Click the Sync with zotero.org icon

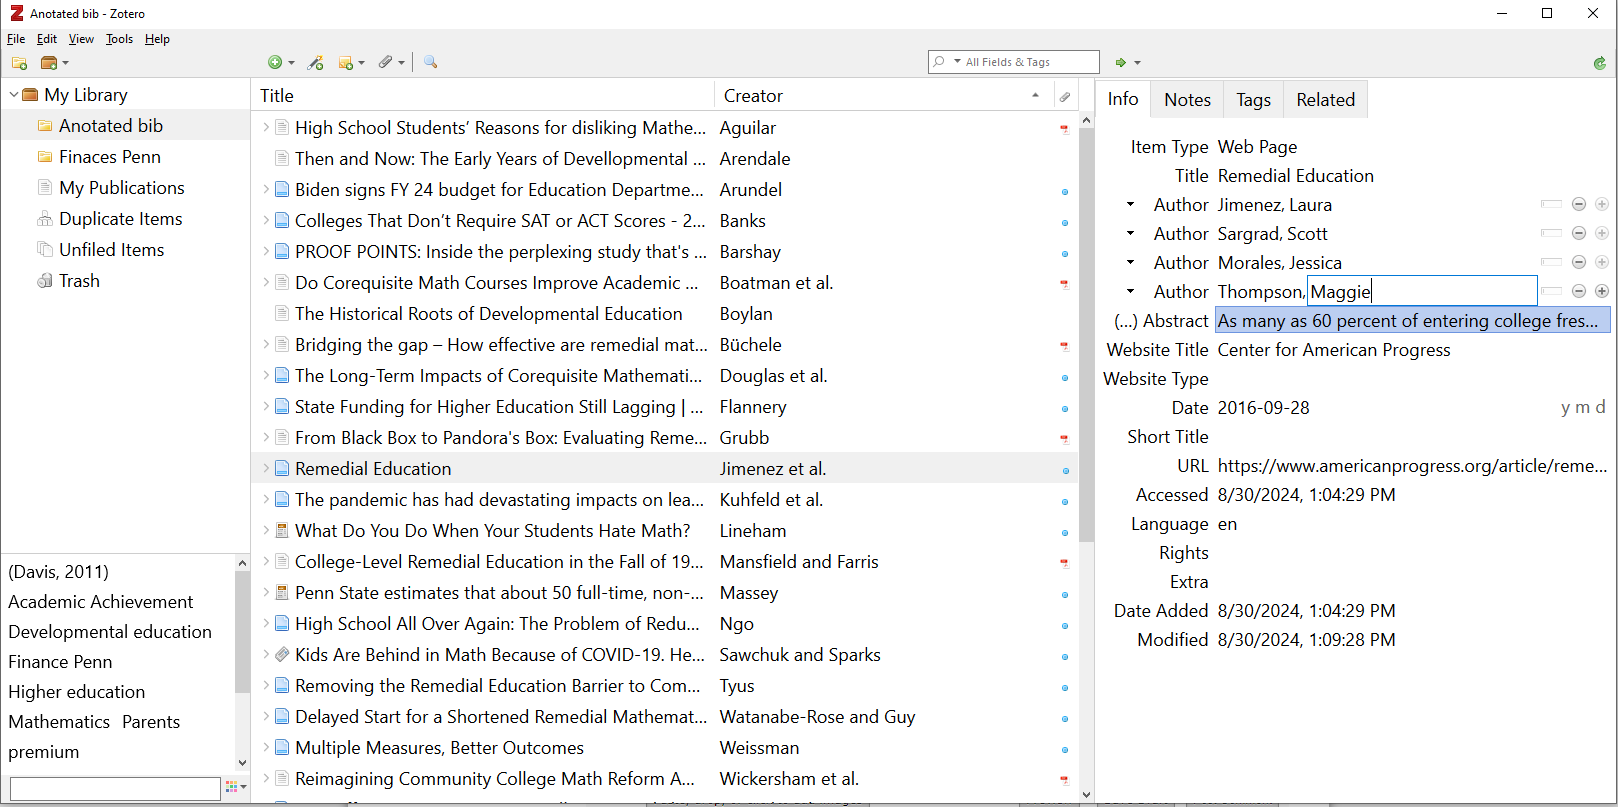1600,62
